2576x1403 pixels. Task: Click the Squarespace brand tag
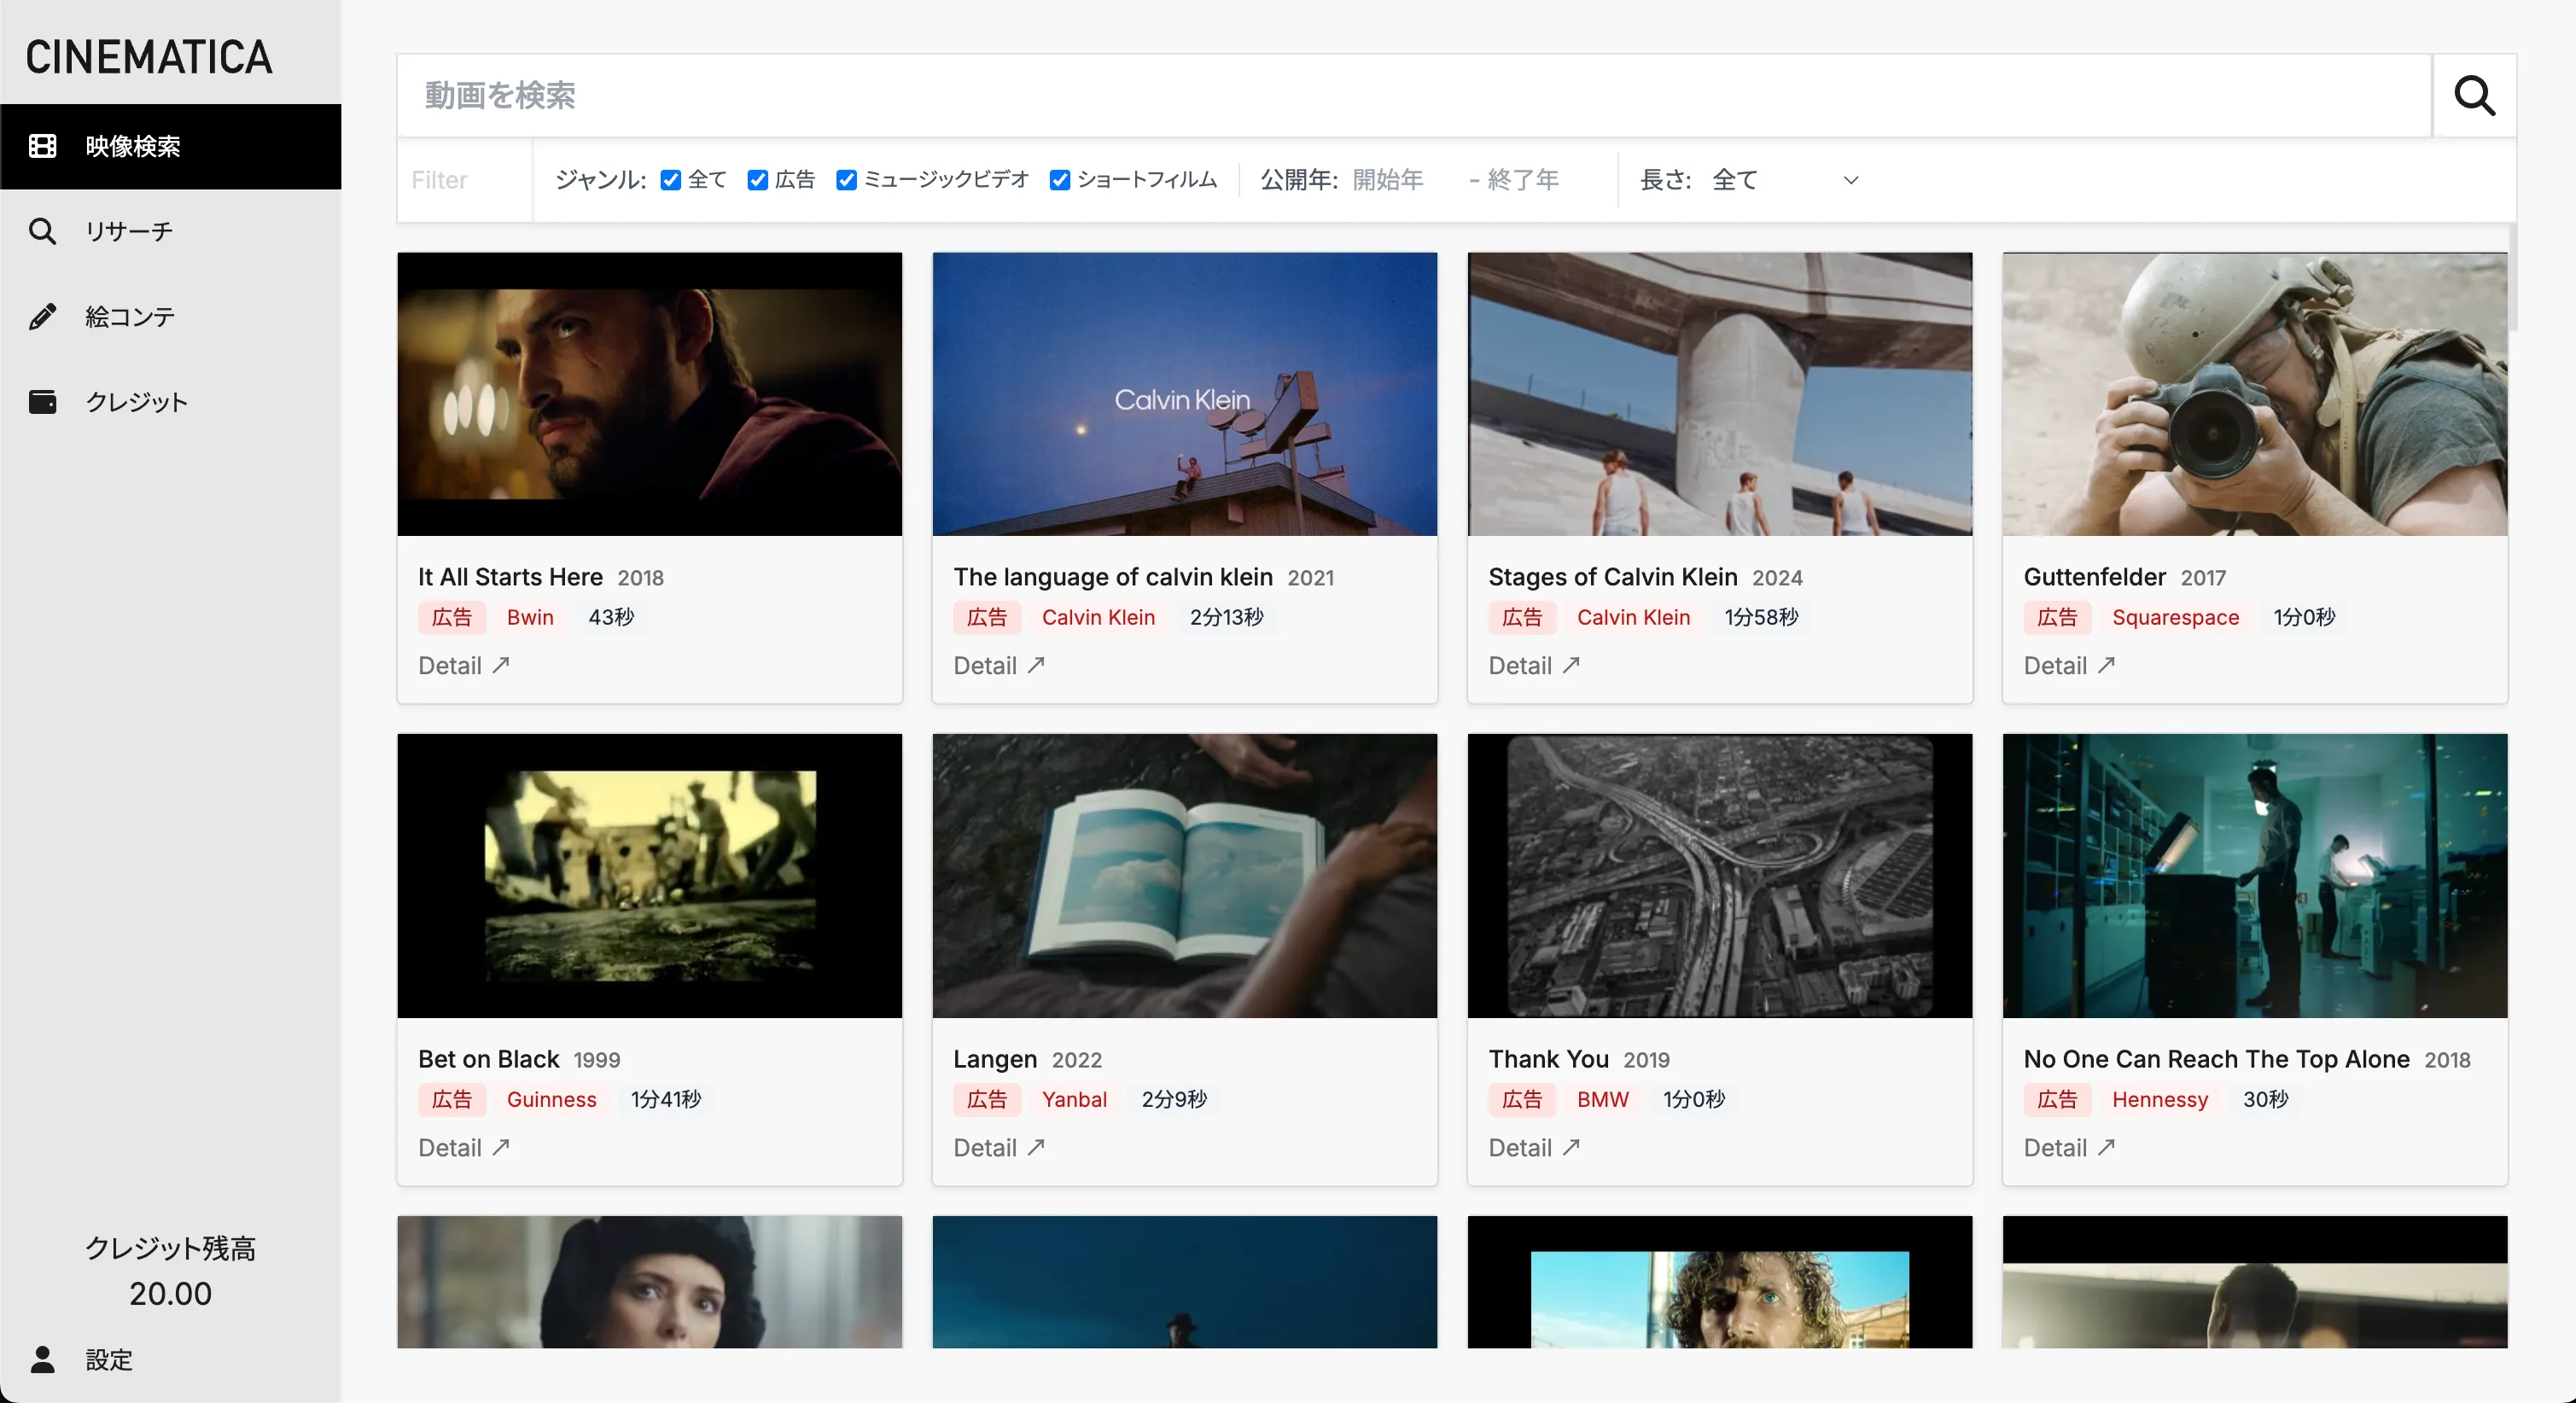click(2175, 617)
